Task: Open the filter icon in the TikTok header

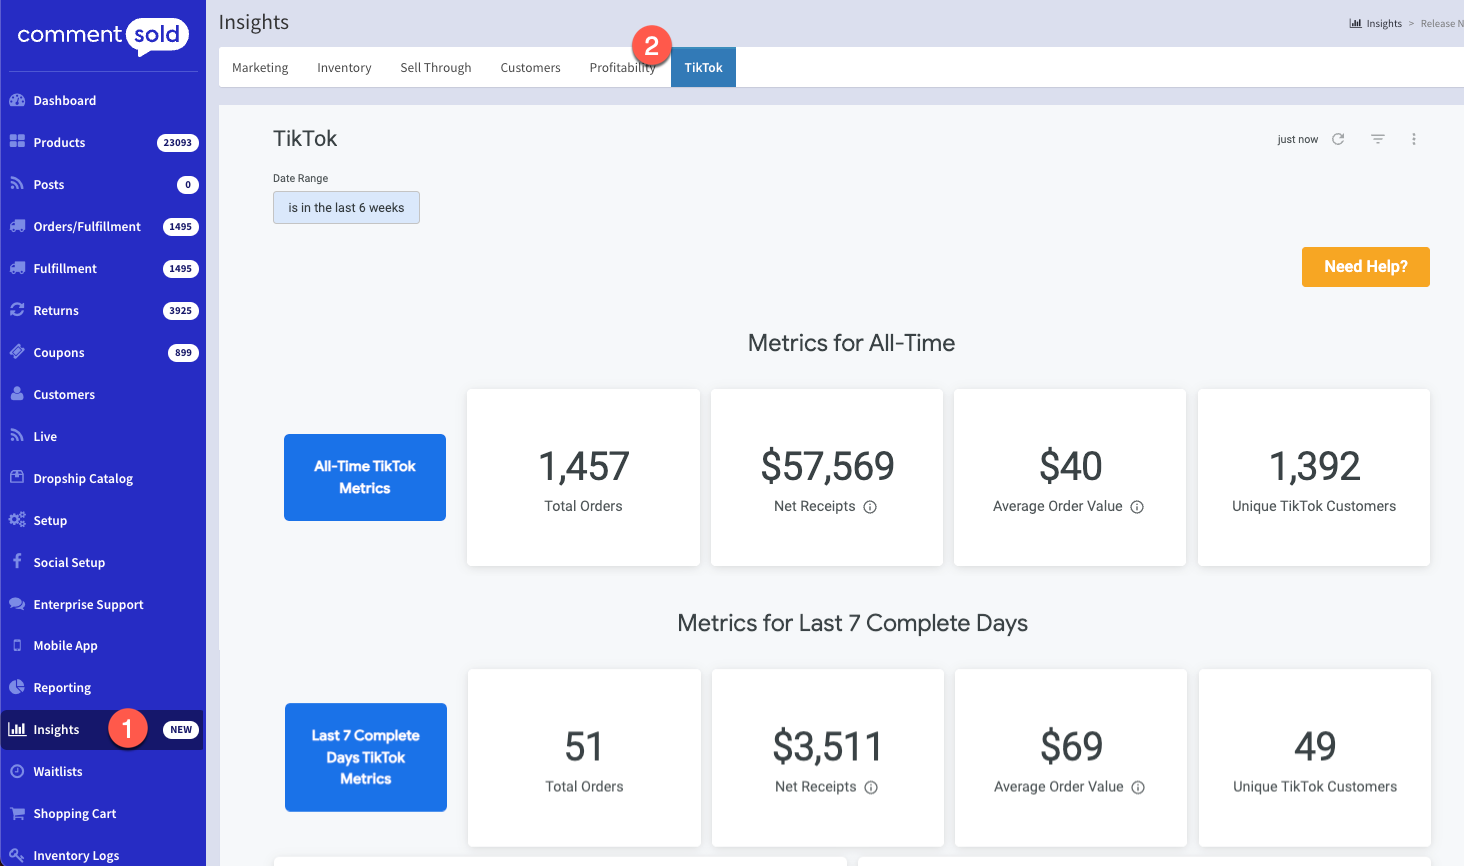Action: click(x=1377, y=139)
